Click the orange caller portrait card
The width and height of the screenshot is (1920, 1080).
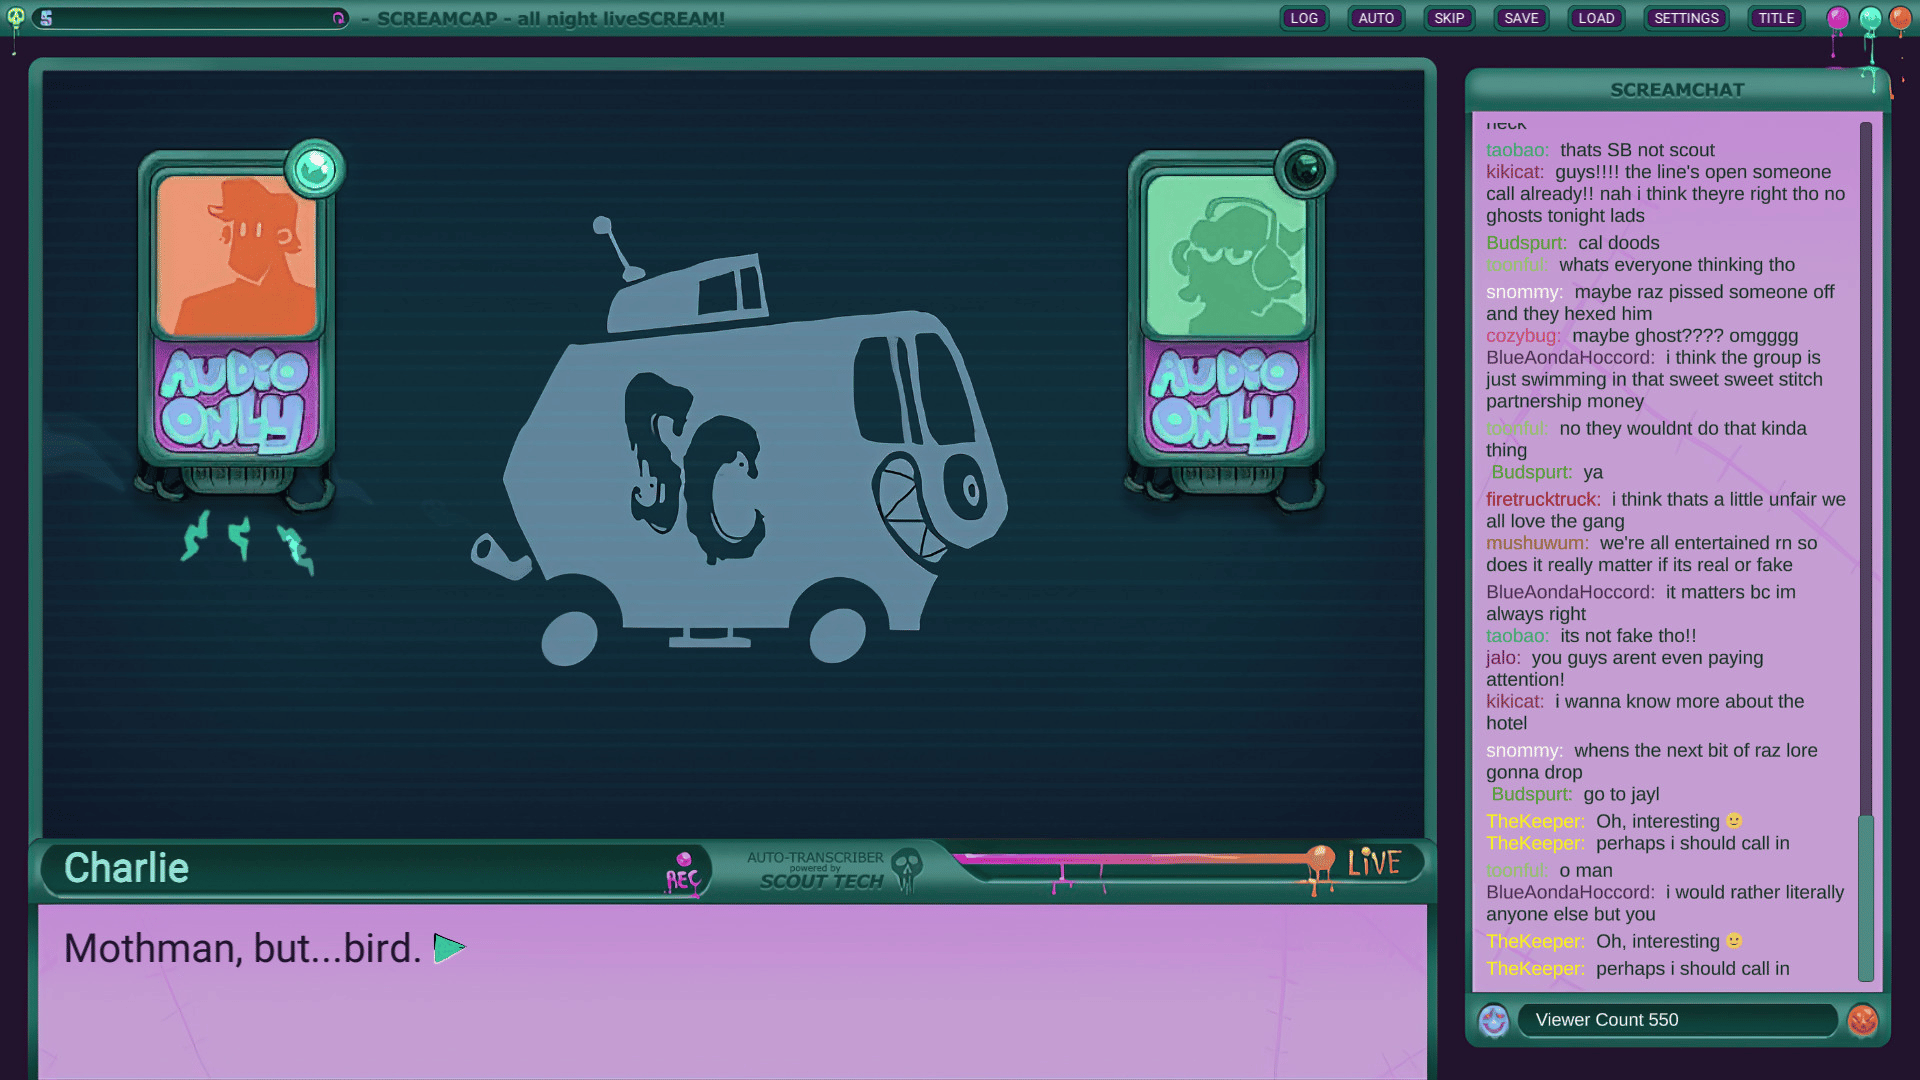237,256
